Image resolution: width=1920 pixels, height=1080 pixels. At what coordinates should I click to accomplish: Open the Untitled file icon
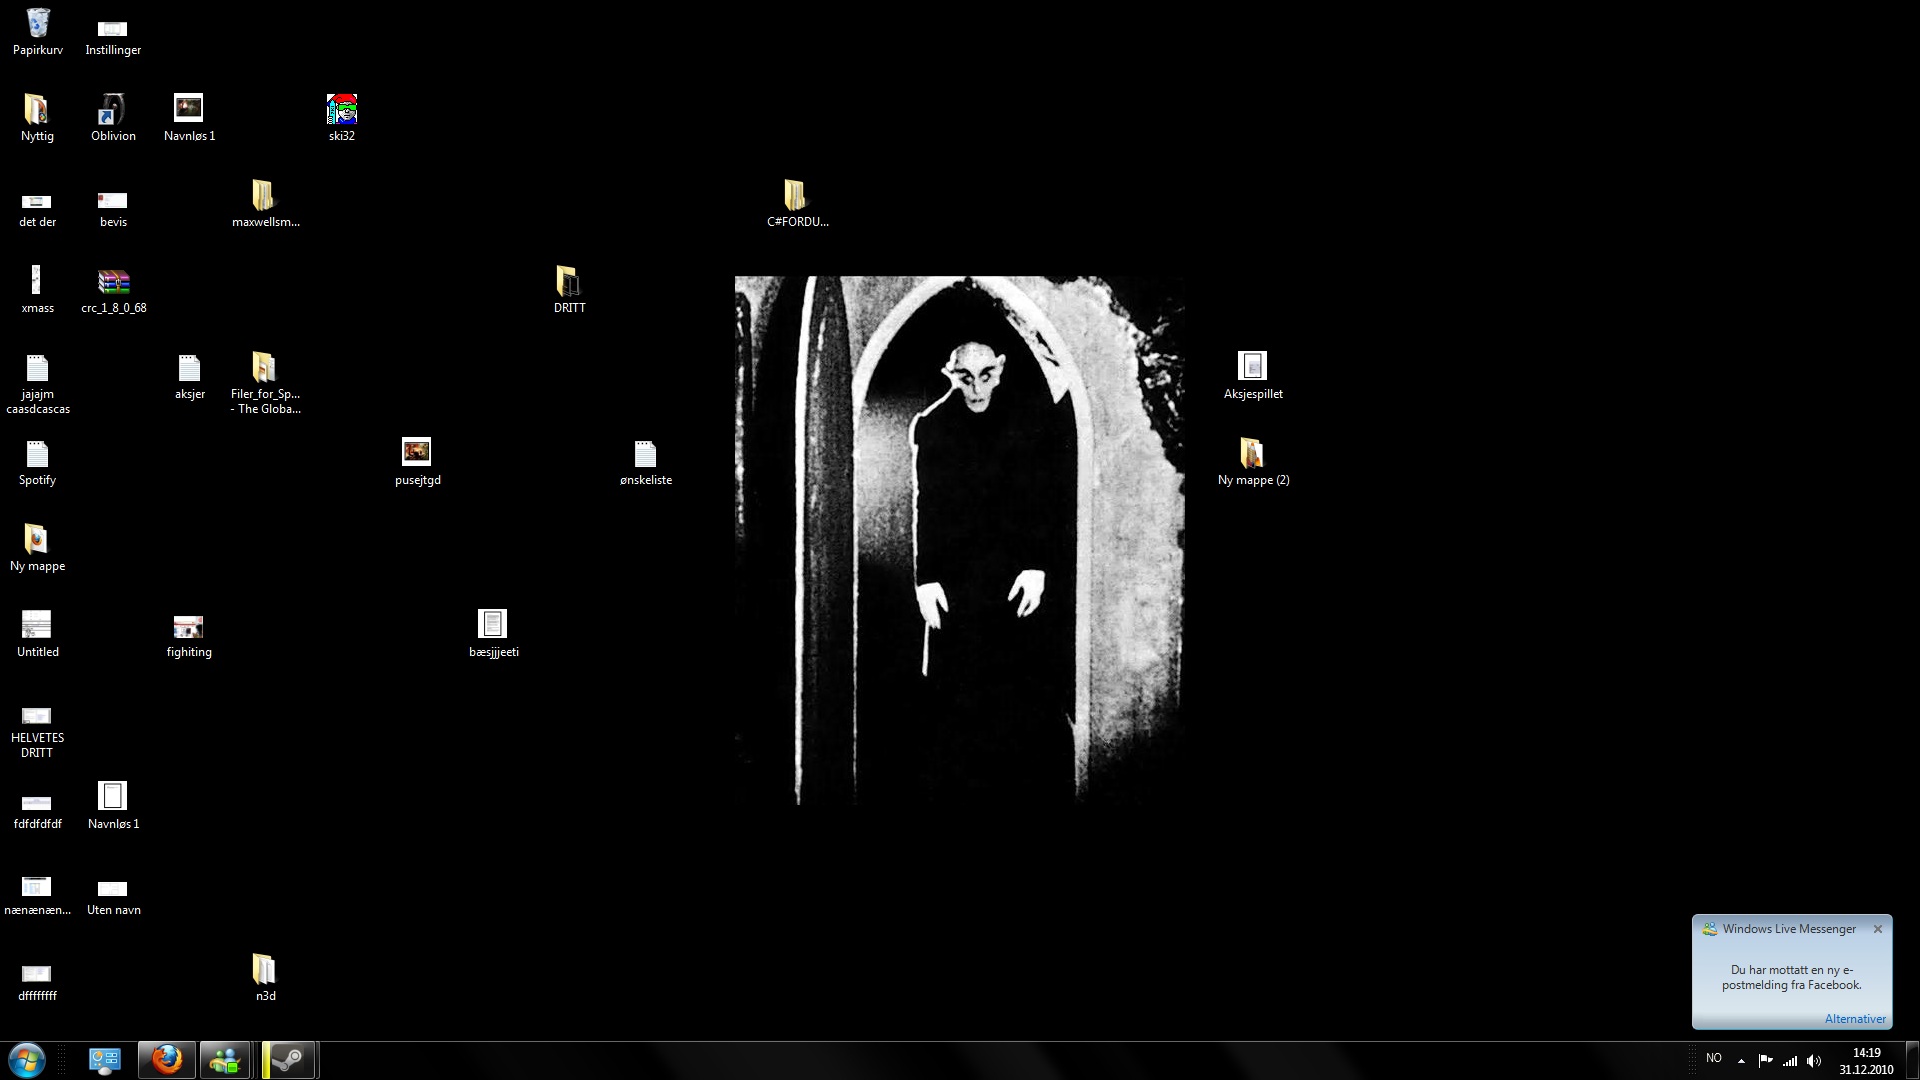[x=37, y=634]
